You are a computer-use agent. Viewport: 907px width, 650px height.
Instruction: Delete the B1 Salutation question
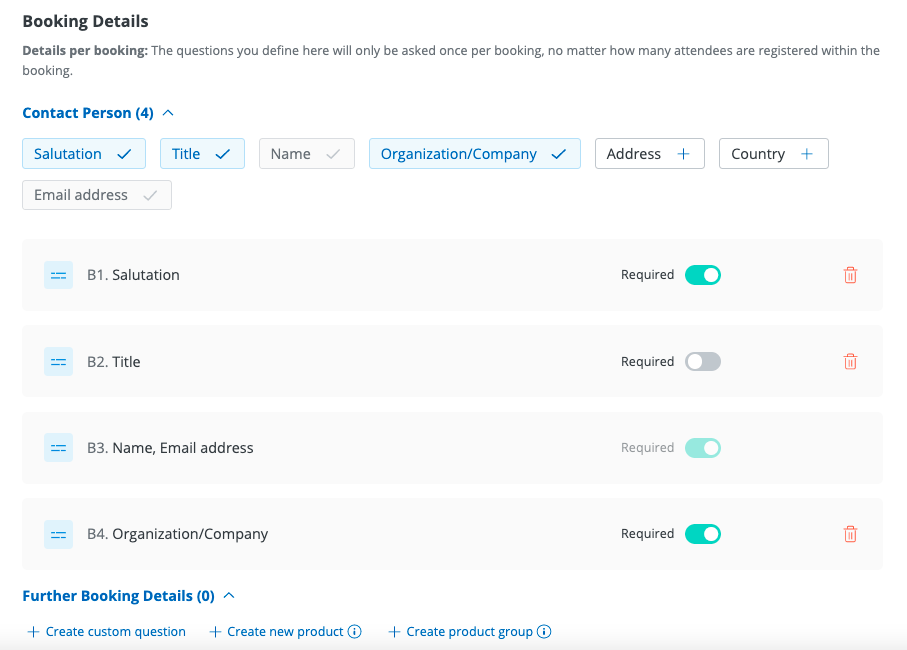point(850,275)
